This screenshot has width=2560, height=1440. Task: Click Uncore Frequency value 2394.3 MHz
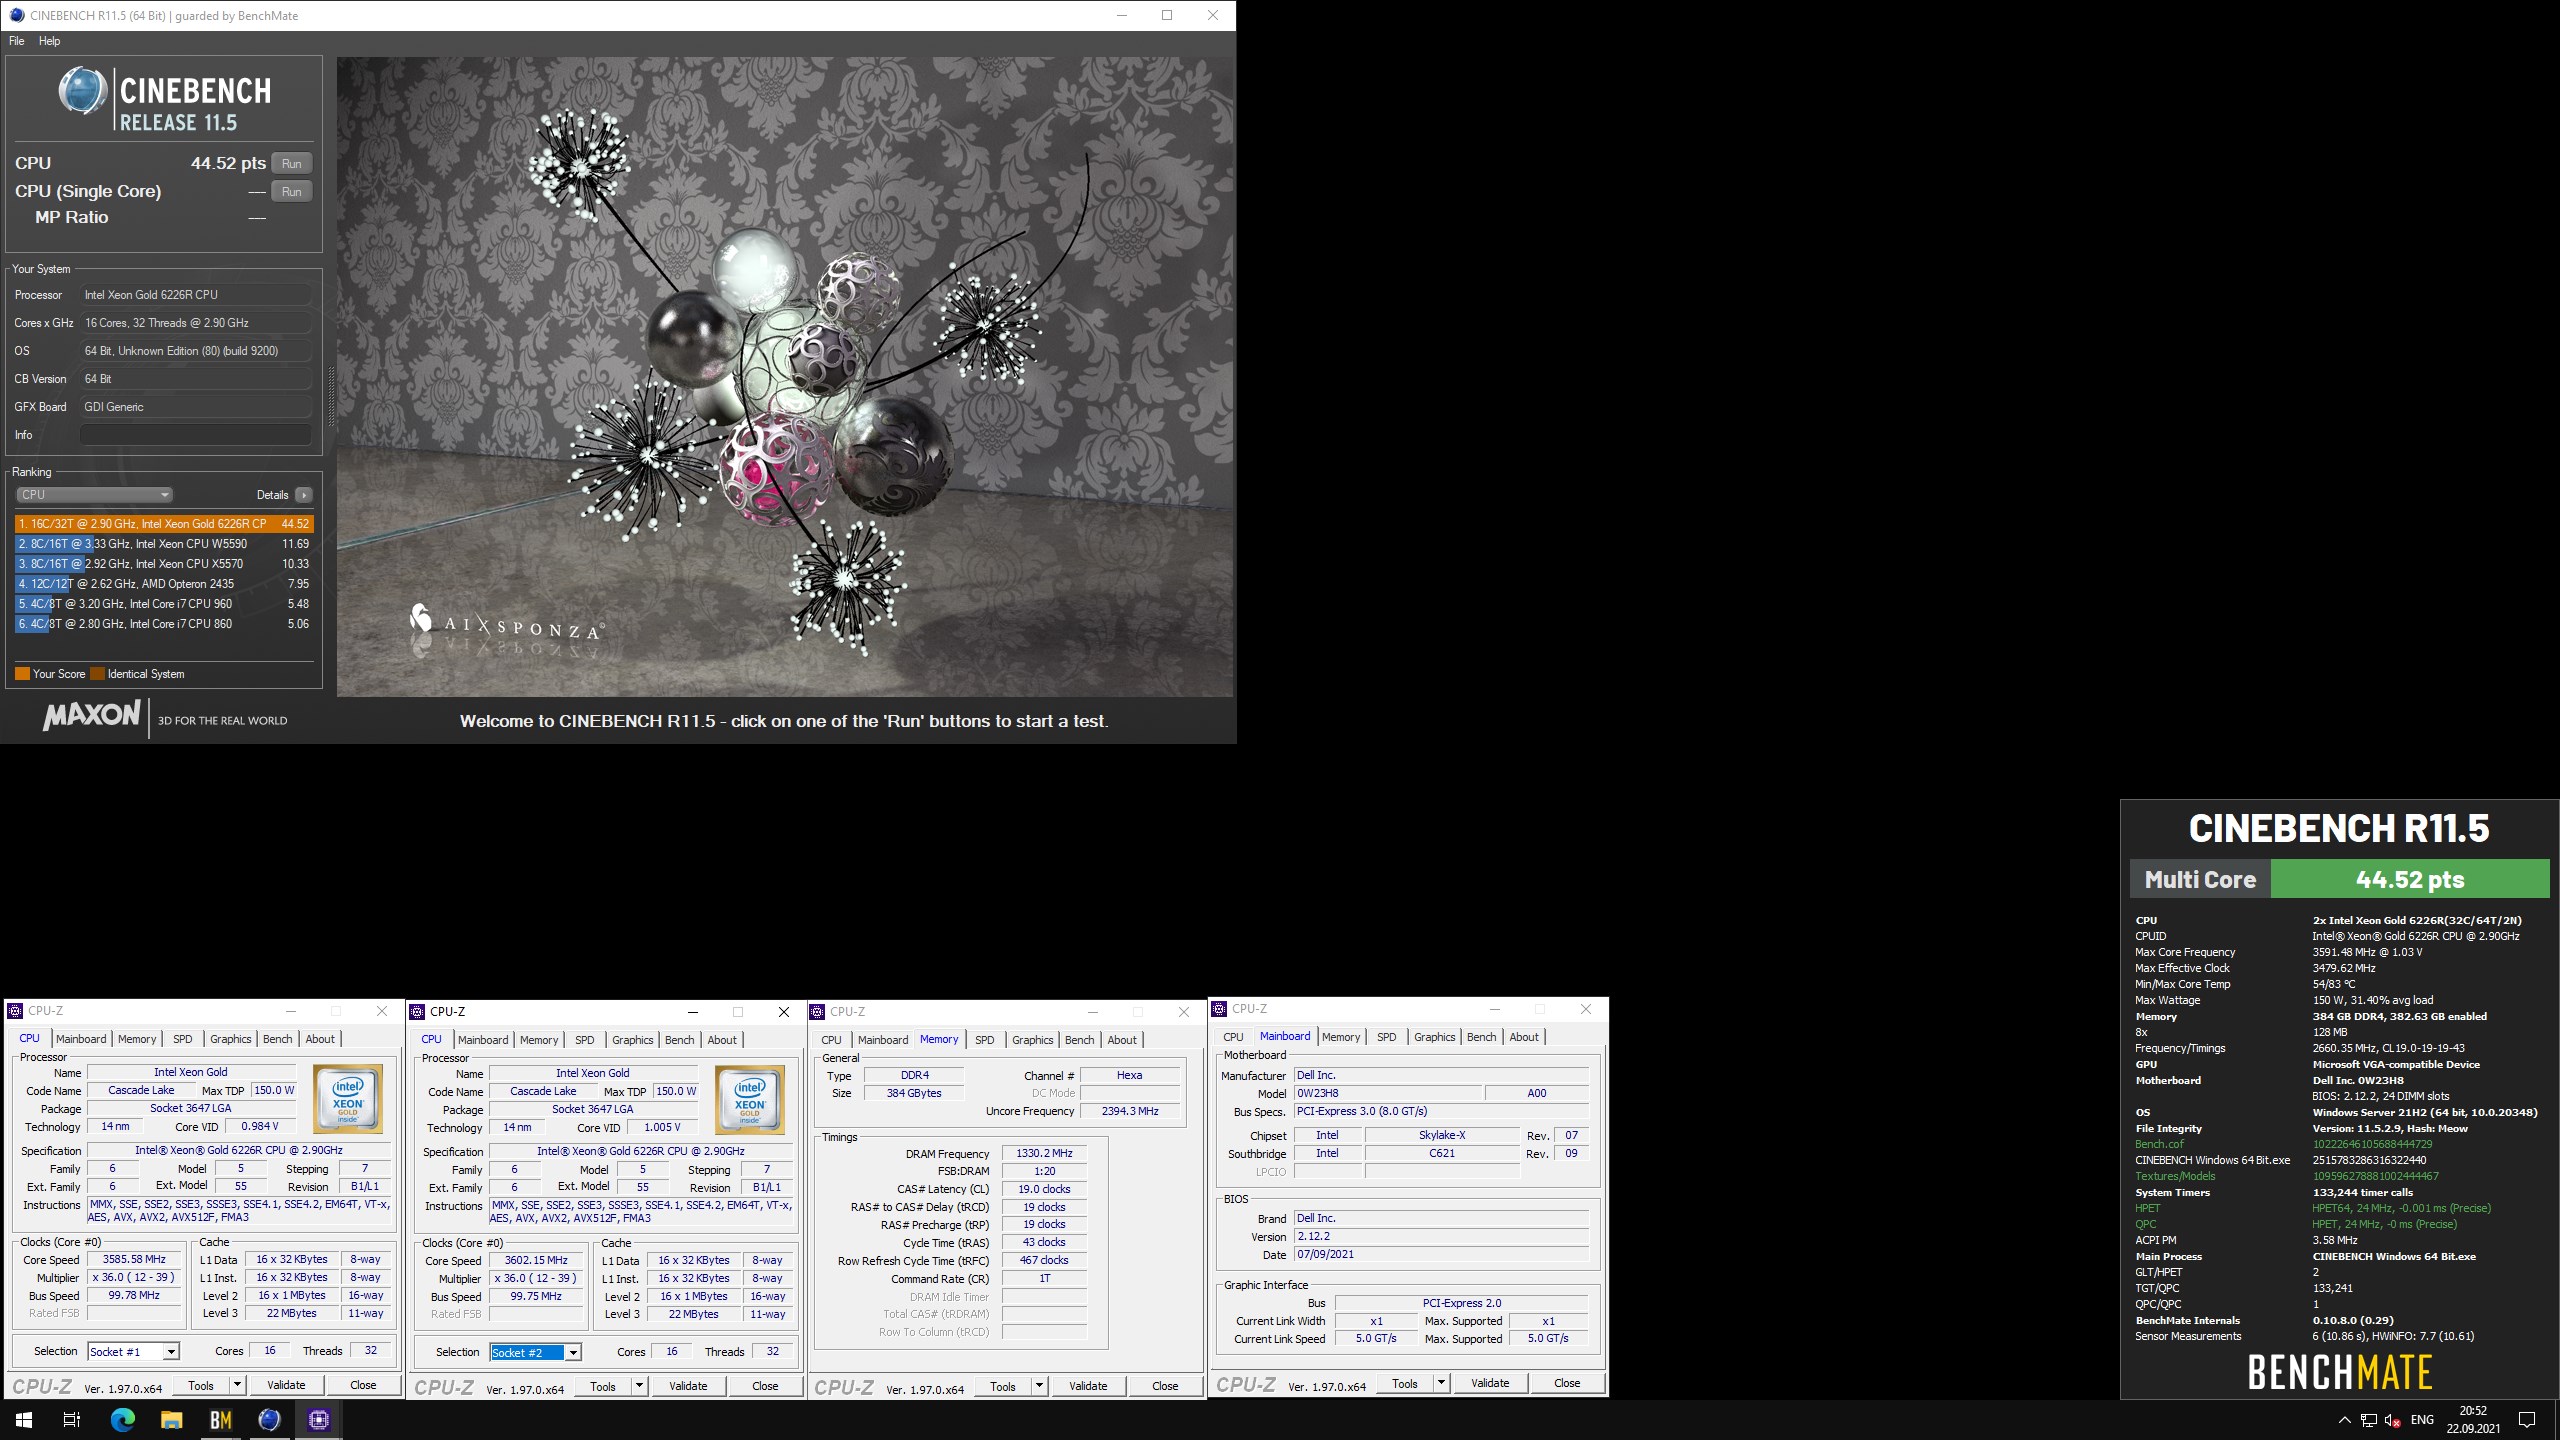click(x=1130, y=1111)
